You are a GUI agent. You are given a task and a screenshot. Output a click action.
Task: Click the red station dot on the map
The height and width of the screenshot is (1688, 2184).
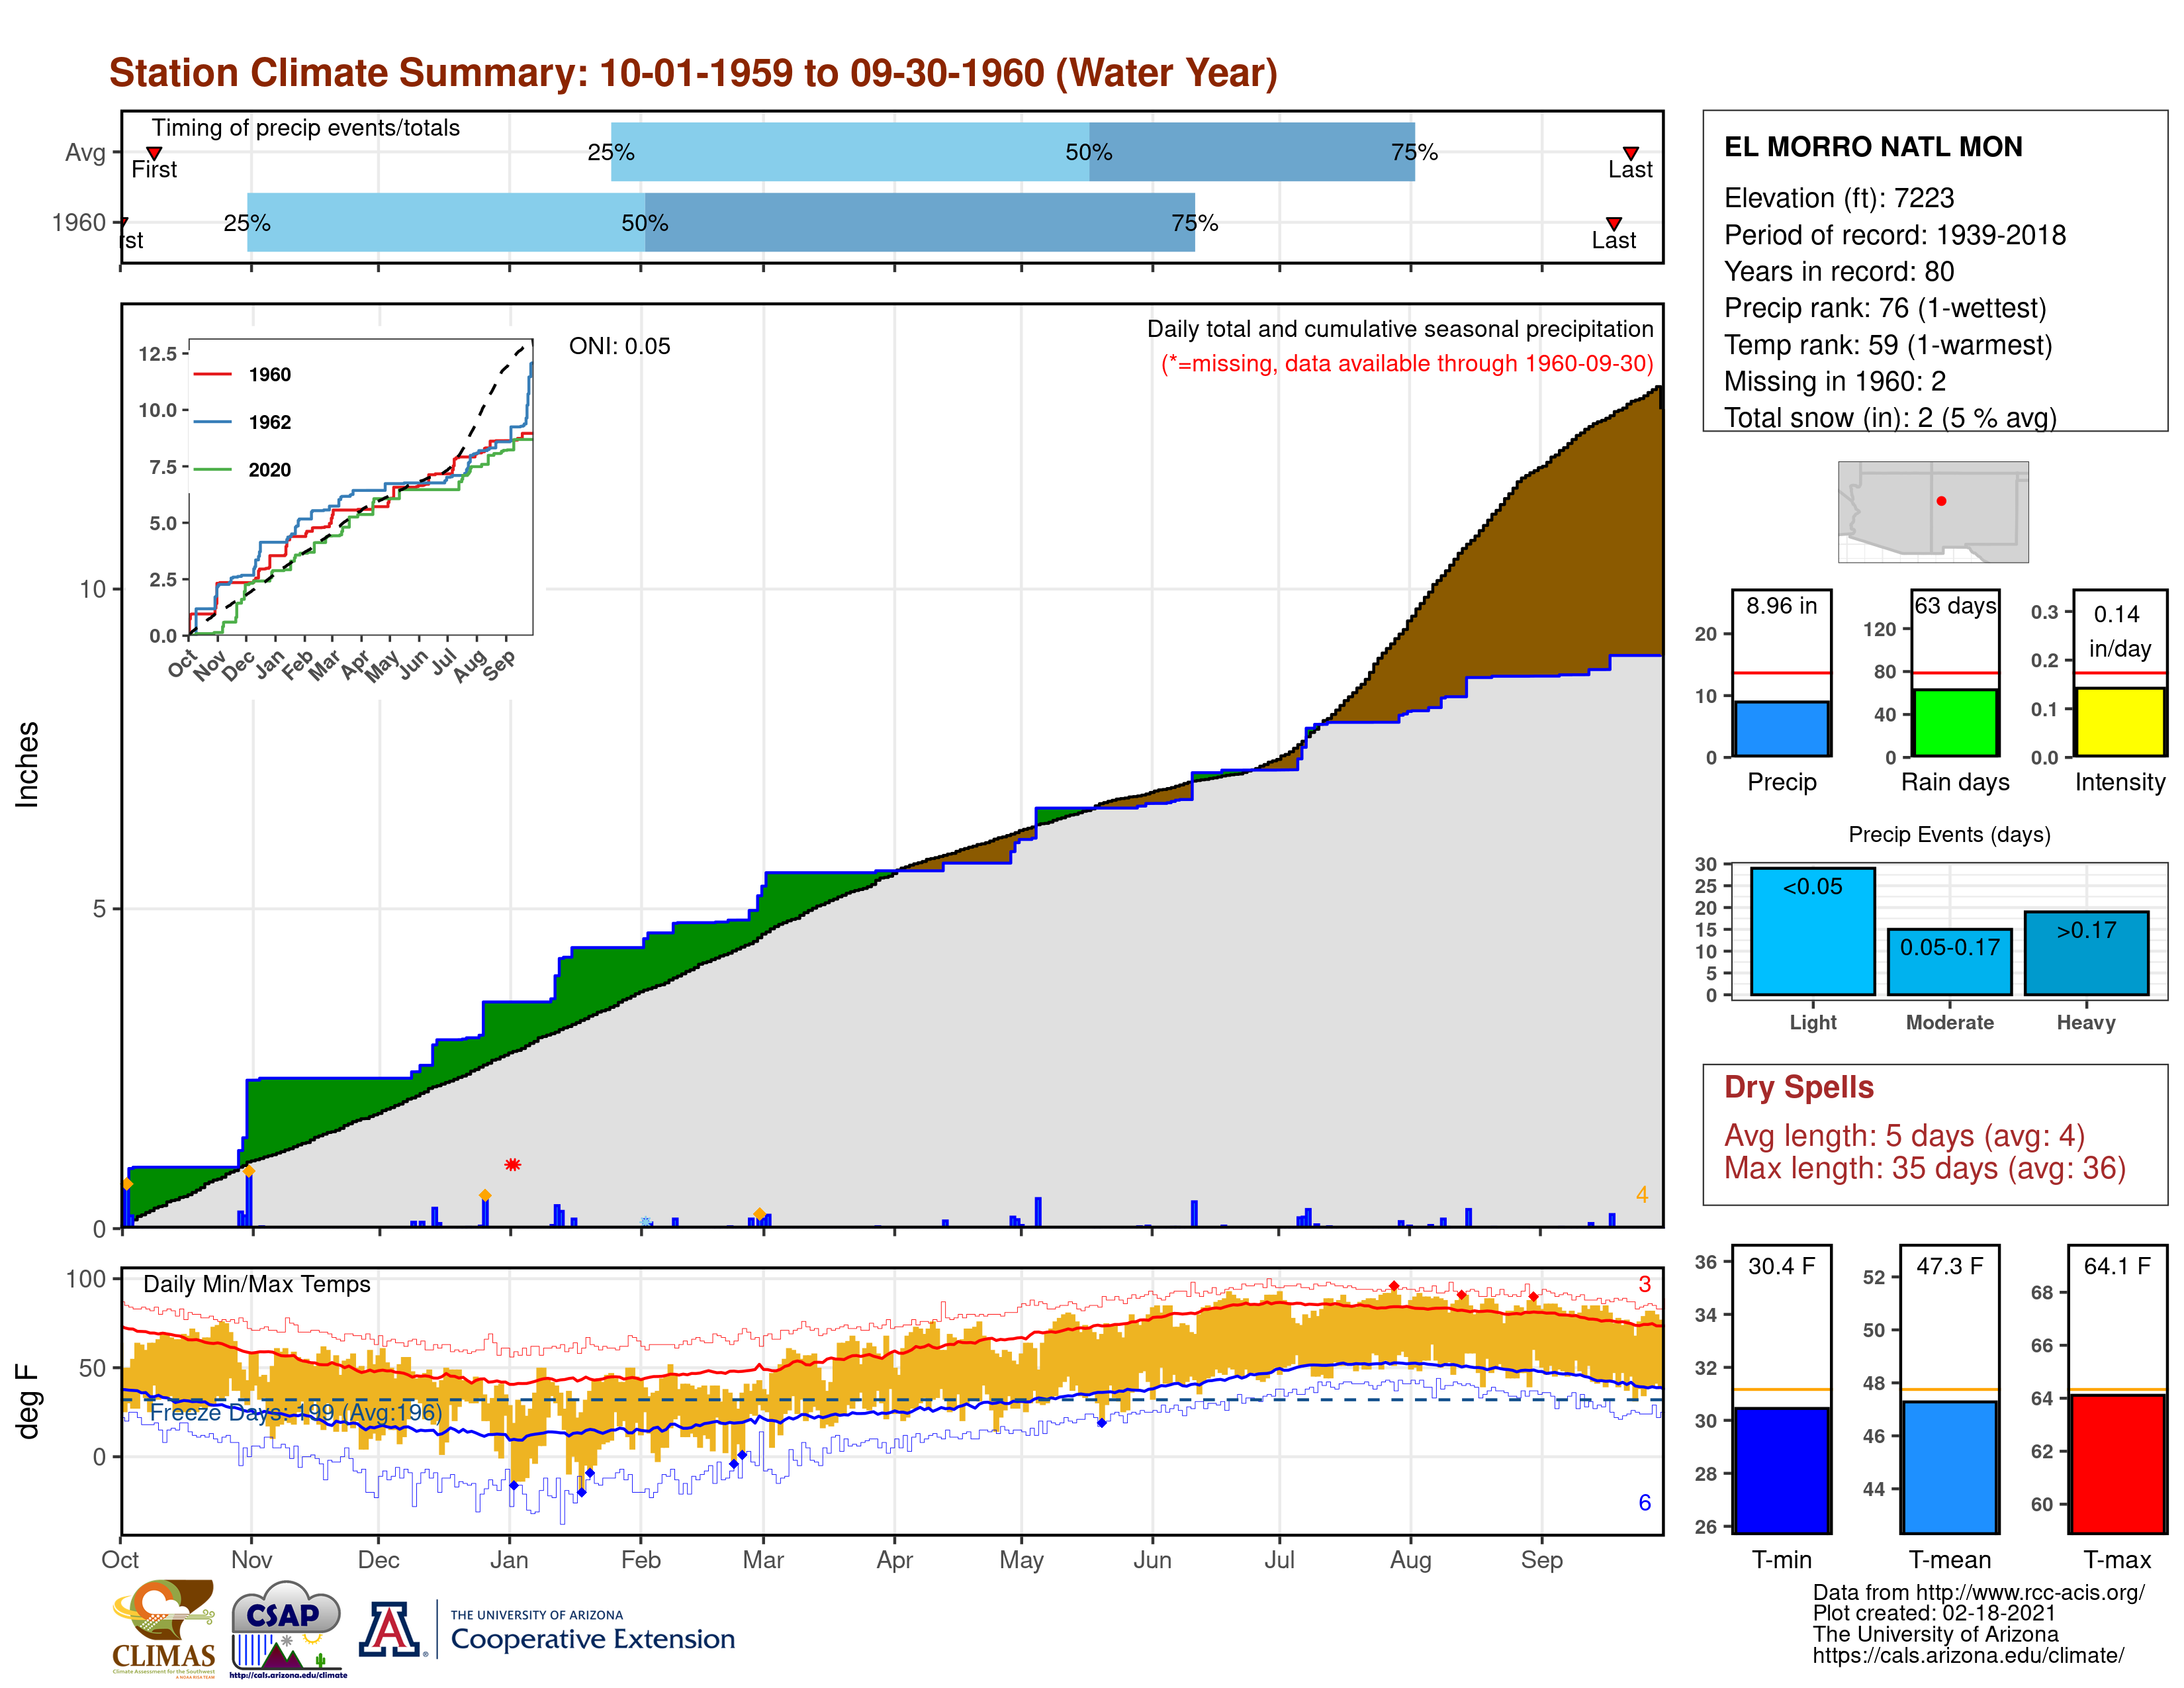(1941, 501)
